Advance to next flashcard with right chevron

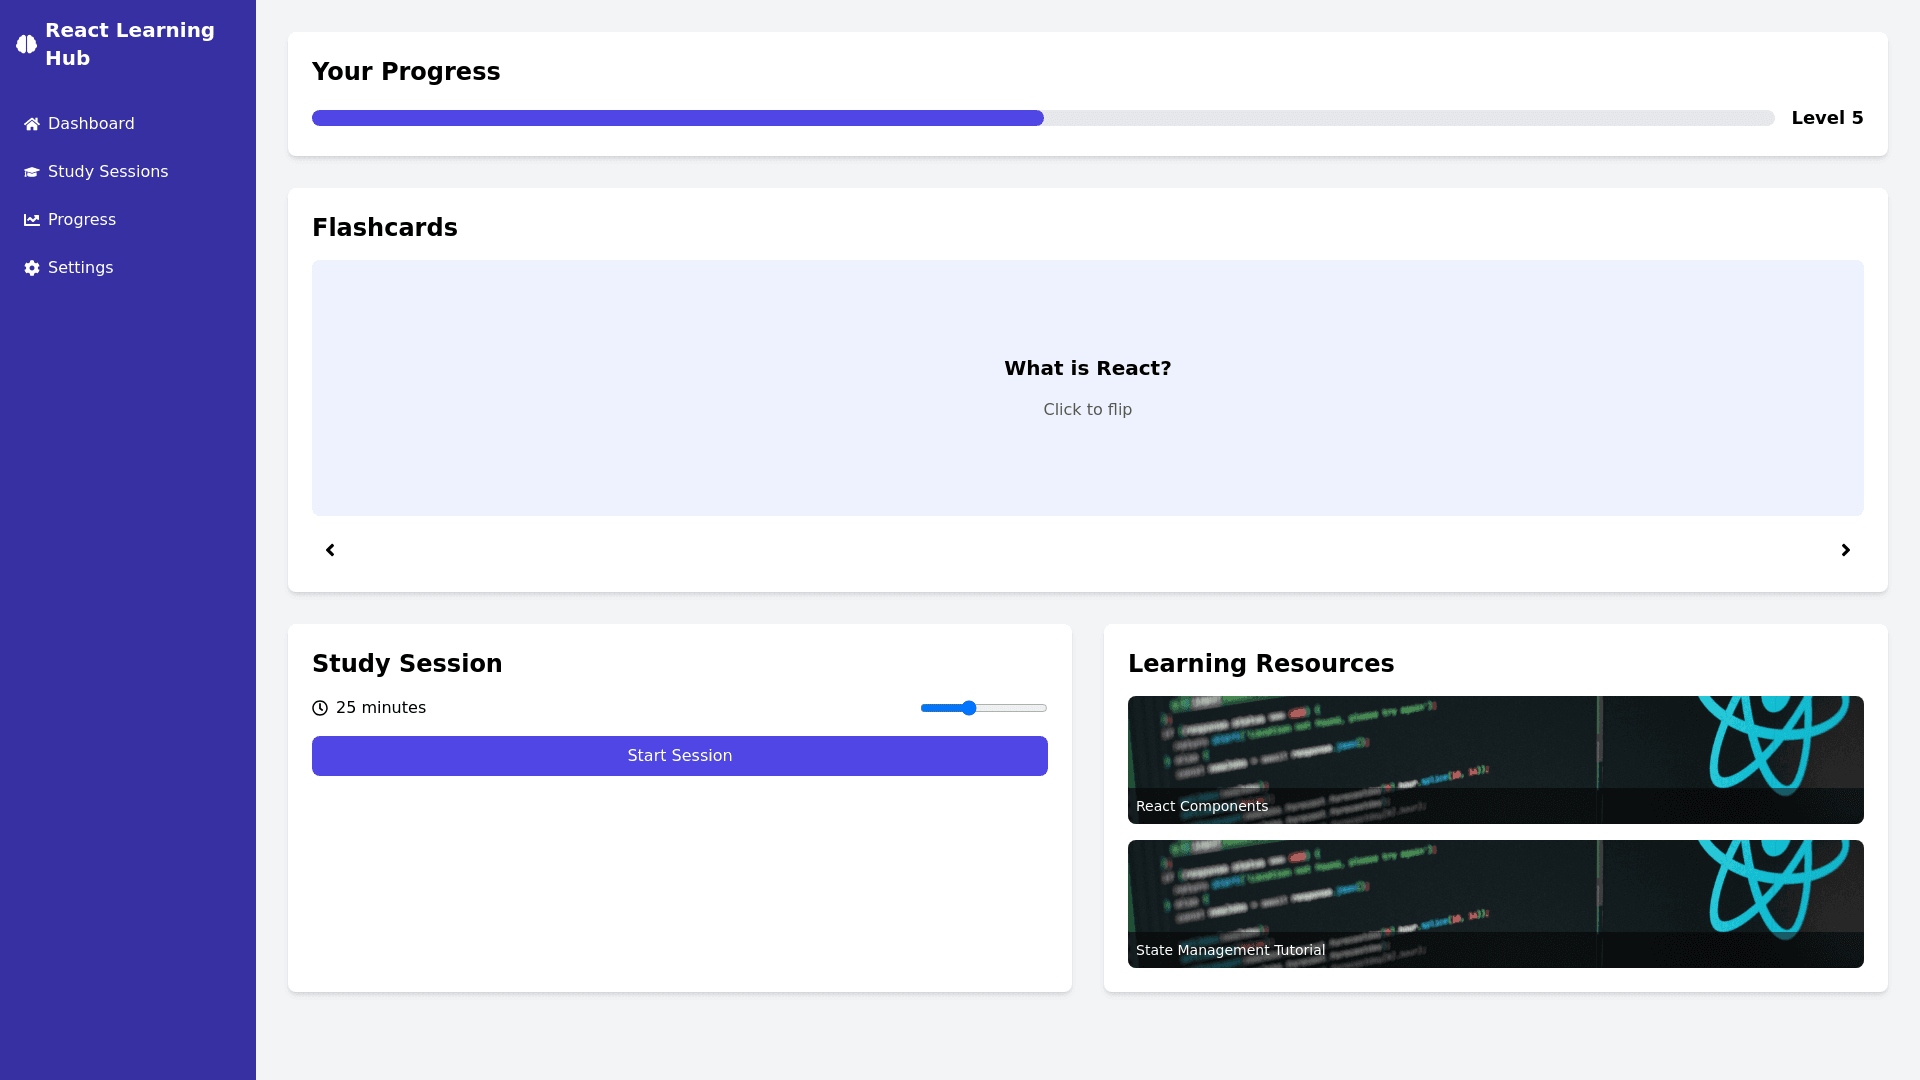click(1845, 550)
